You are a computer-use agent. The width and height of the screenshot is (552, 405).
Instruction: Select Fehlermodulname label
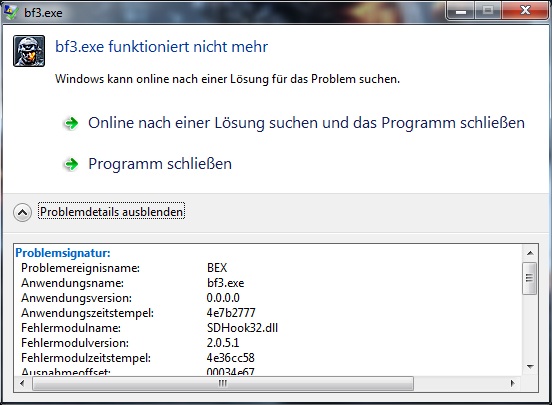(71, 328)
